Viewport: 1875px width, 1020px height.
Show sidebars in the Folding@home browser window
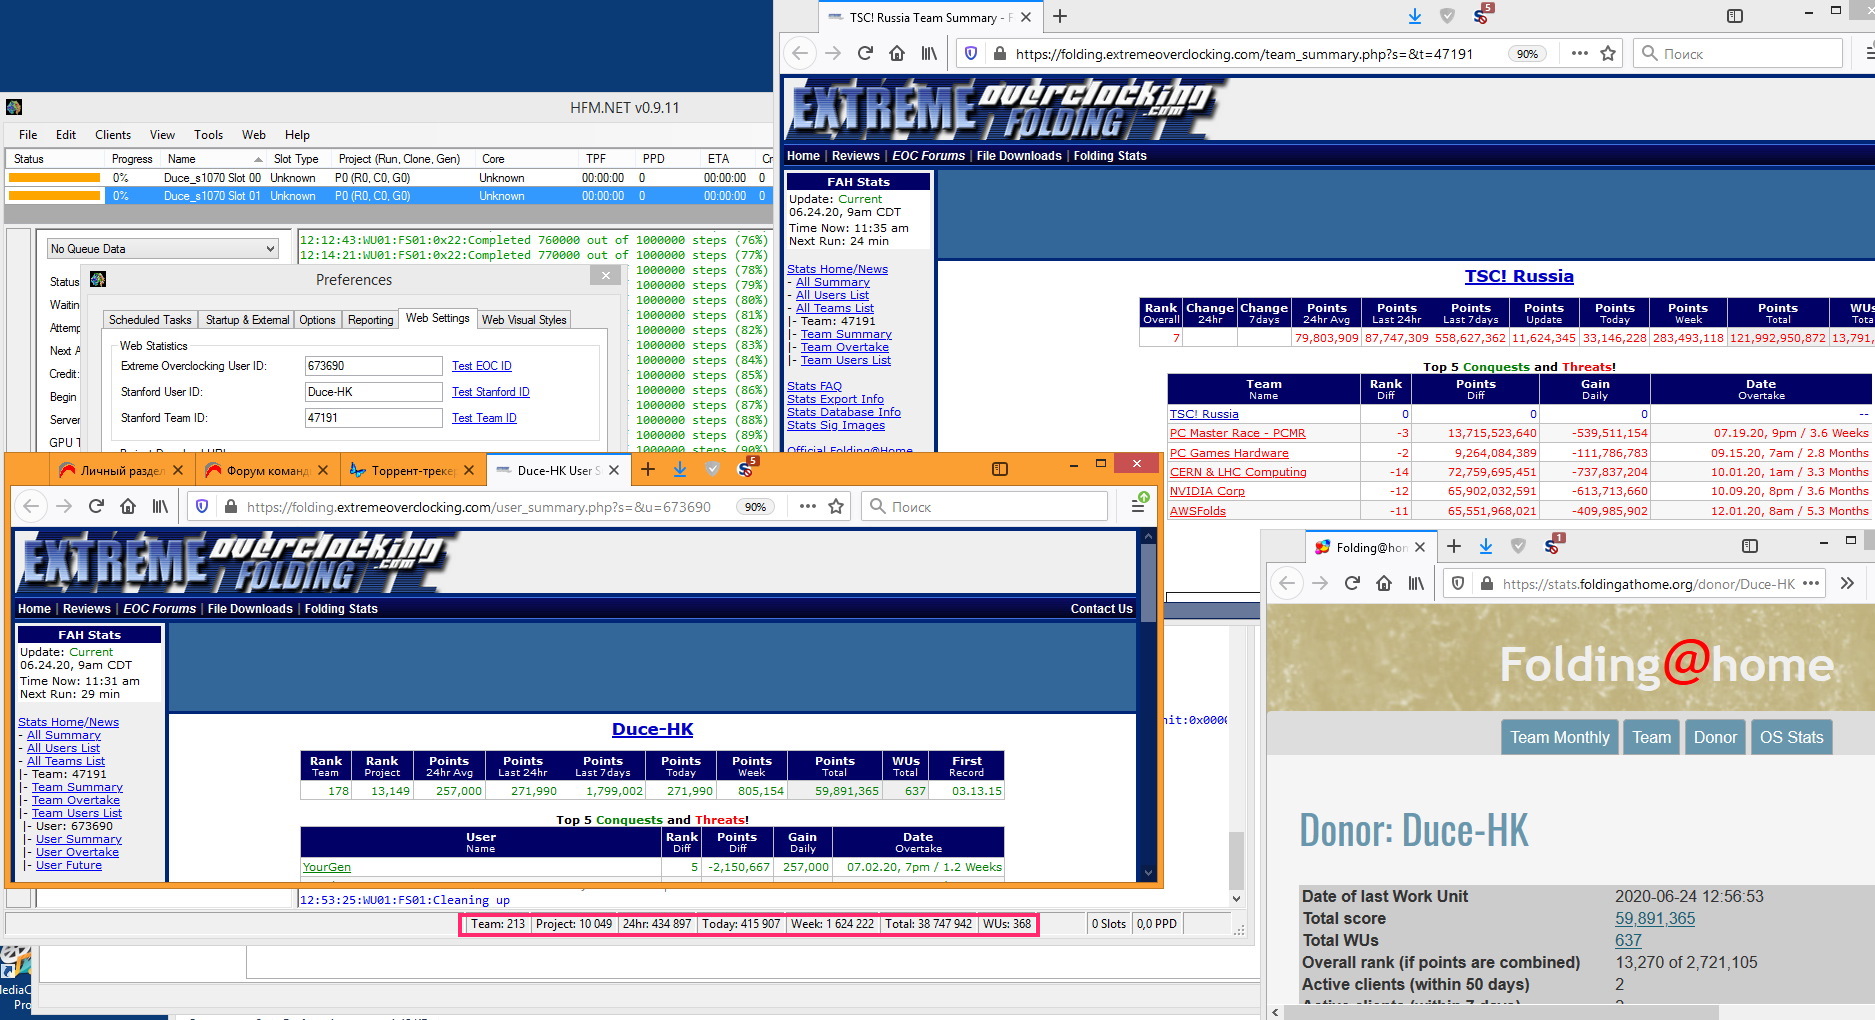tap(1750, 546)
